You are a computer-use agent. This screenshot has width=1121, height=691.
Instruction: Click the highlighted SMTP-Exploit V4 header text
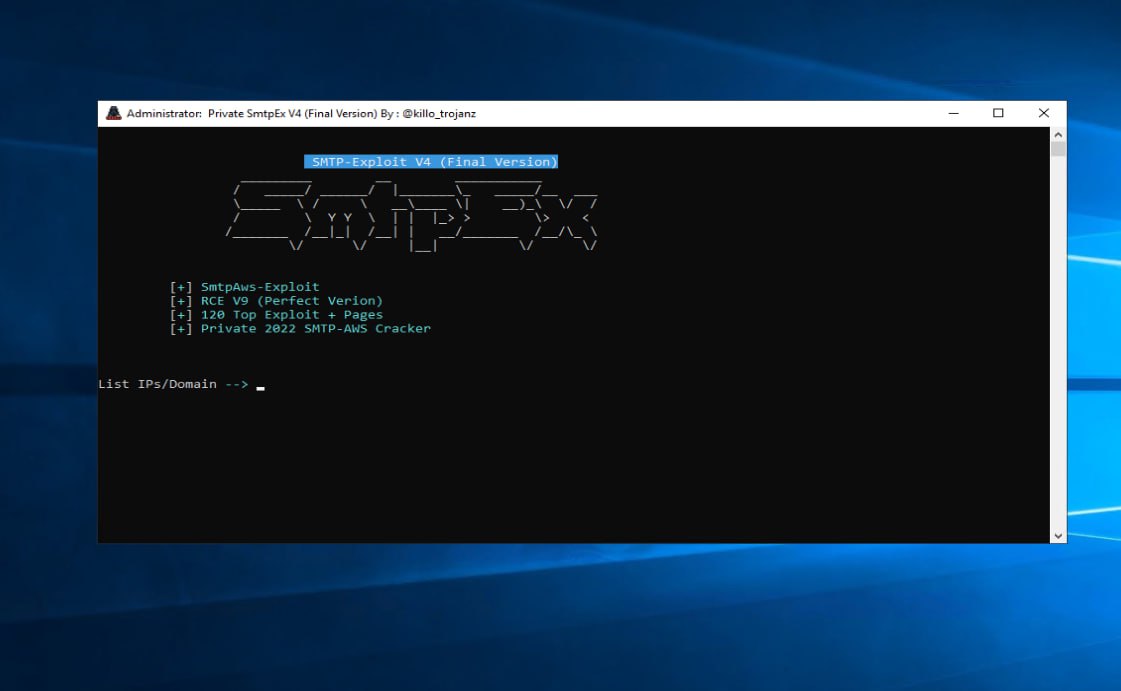pyautogui.click(x=431, y=162)
